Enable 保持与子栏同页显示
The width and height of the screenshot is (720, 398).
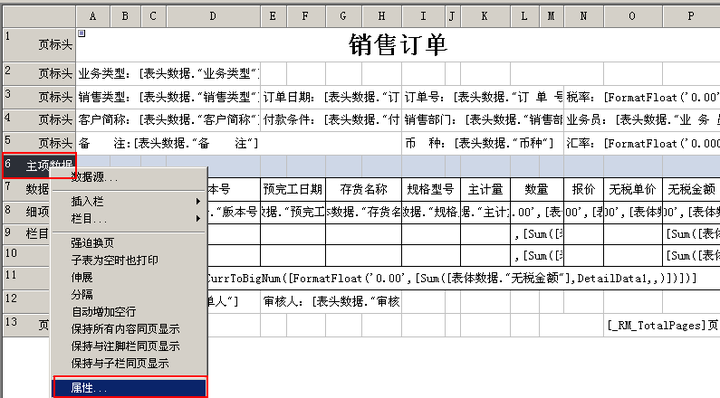(x=129, y=364)
